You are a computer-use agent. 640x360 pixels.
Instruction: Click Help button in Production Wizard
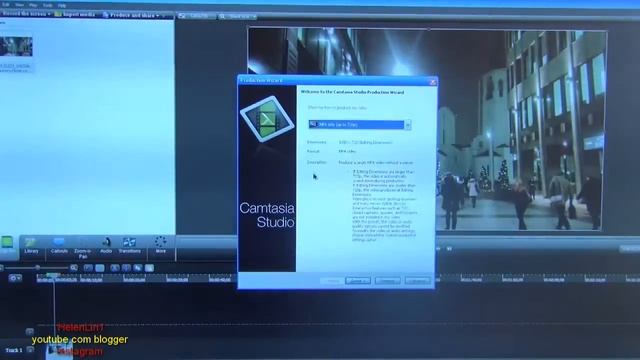[x=418, y=281]
